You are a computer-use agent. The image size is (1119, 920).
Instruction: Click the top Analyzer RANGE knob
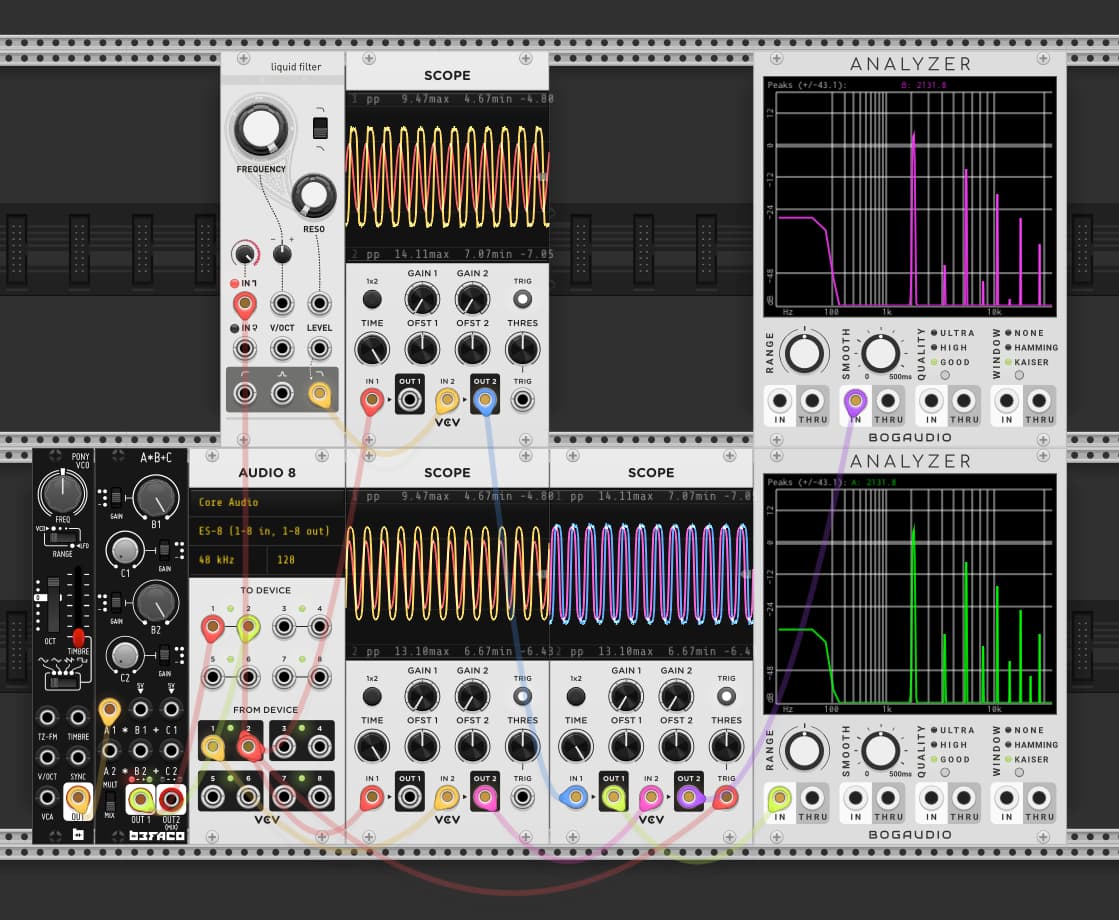(x=804, y=353)
